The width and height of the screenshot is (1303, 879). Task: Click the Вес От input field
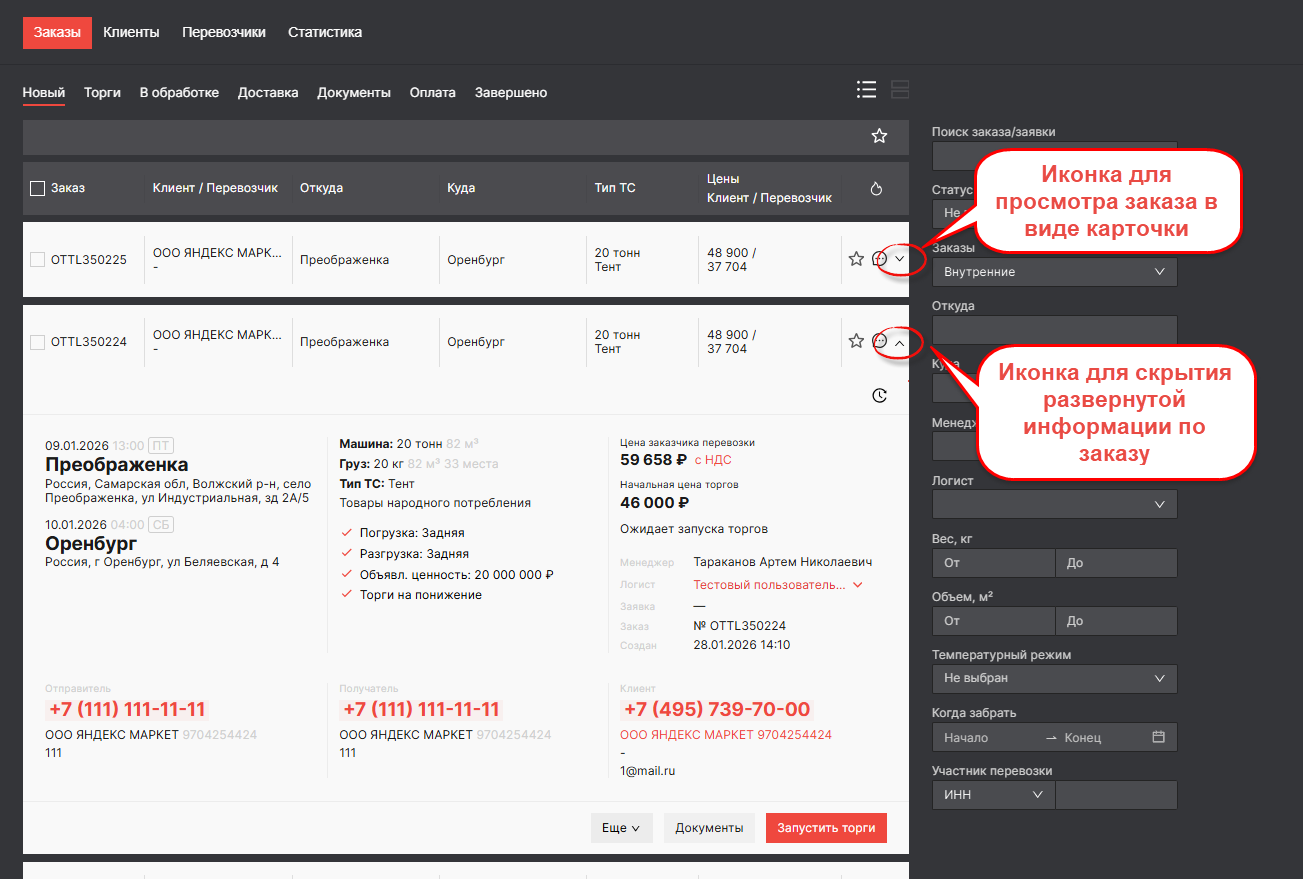(x=993, y=563)
